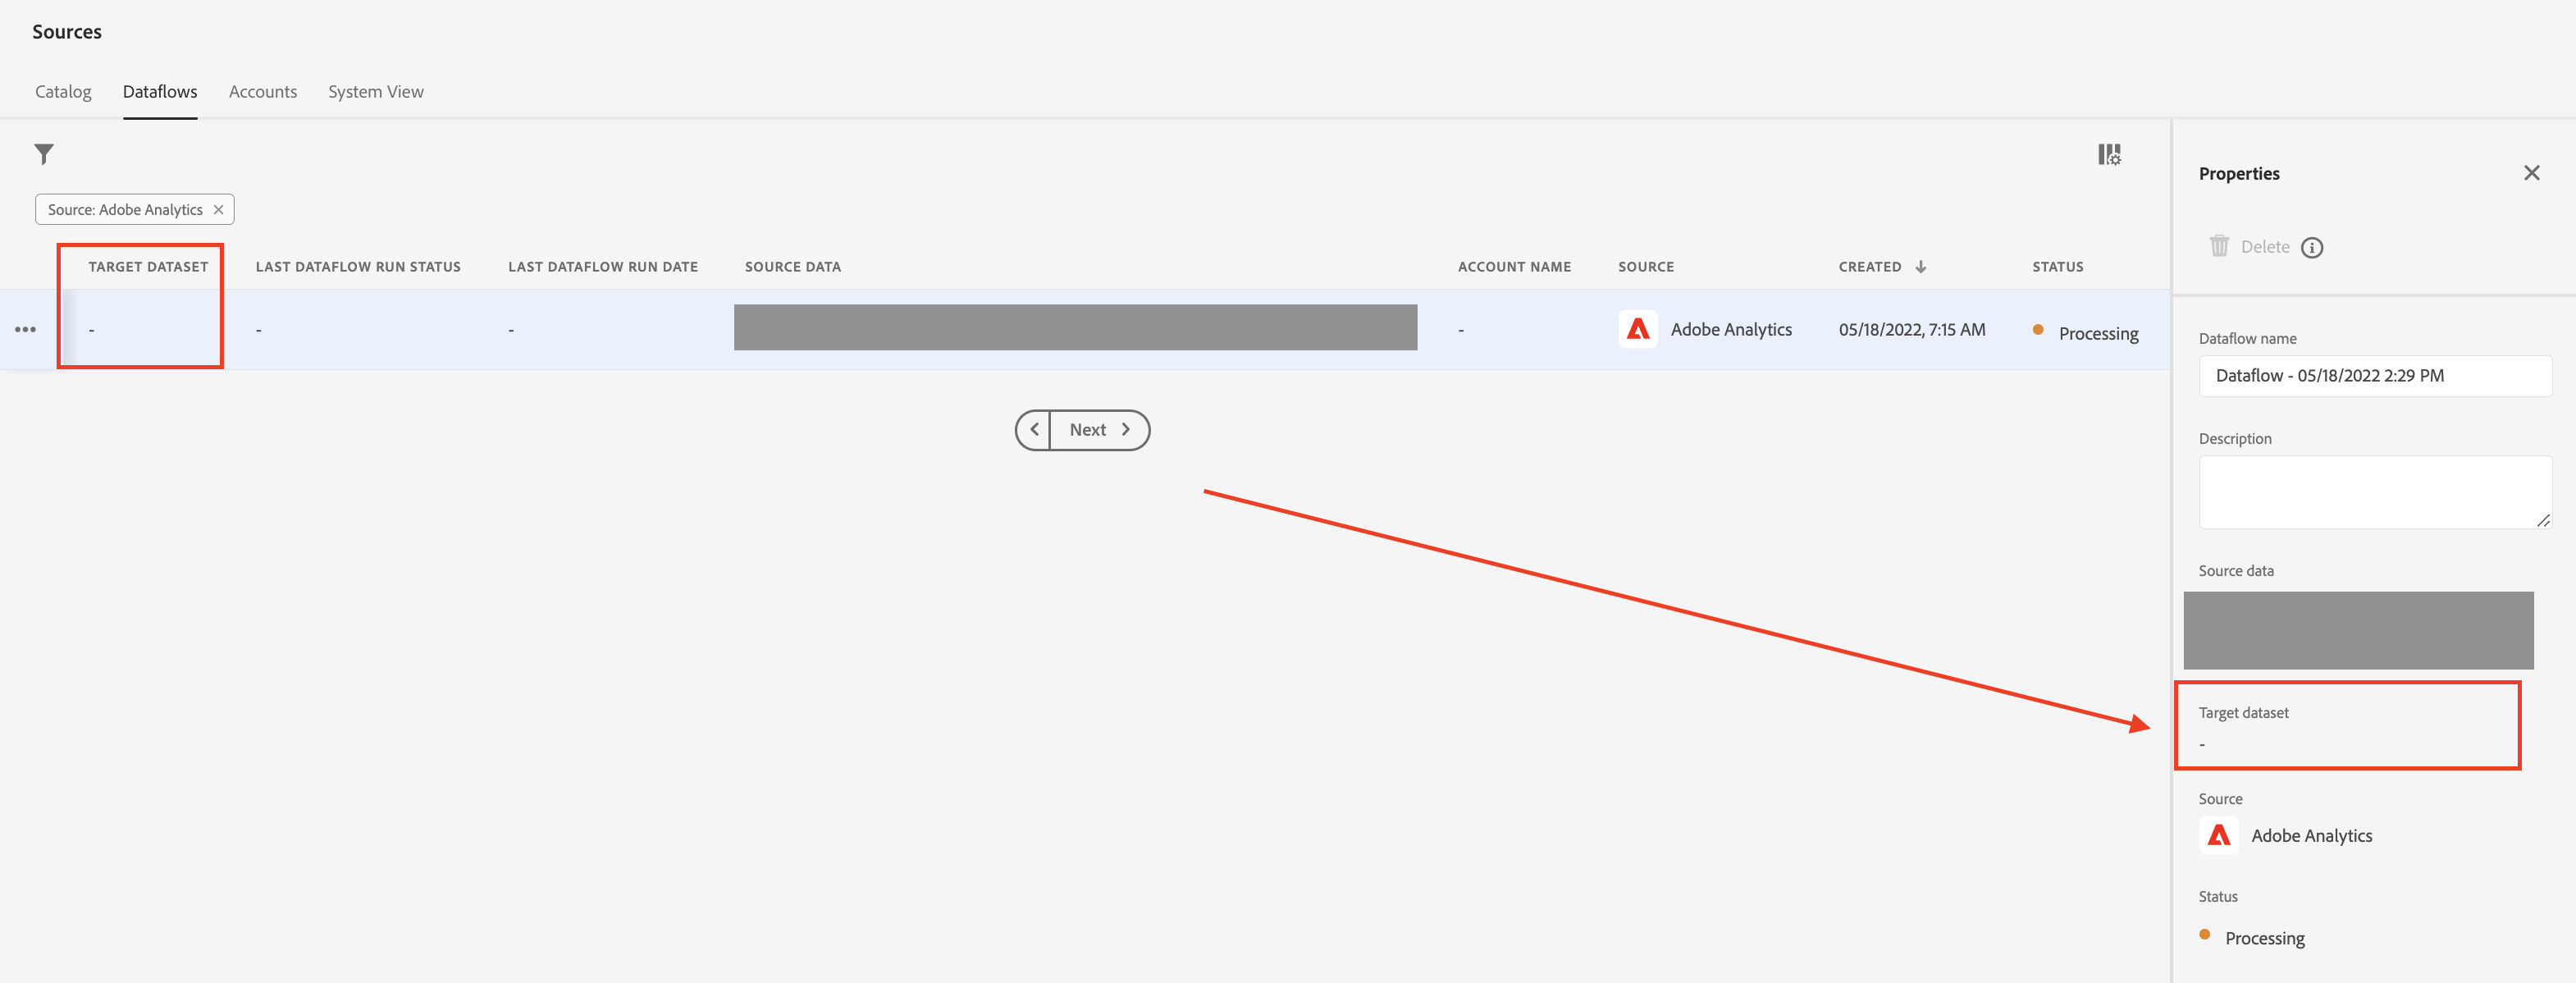Edit the Dataflow name field
2576x983 pixels.
(2374, 376)
